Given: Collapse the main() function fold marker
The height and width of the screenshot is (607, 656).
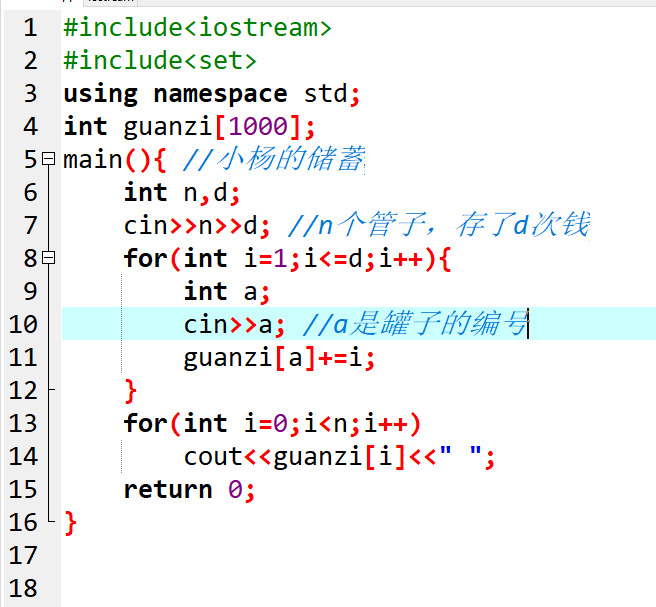Looking at the screenshot, I should point(48,159).
